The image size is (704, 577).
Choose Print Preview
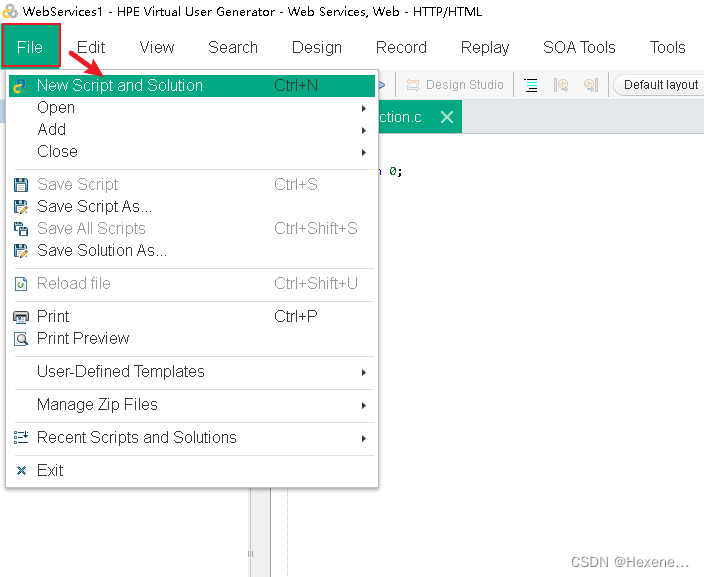[x=192, y=339]
